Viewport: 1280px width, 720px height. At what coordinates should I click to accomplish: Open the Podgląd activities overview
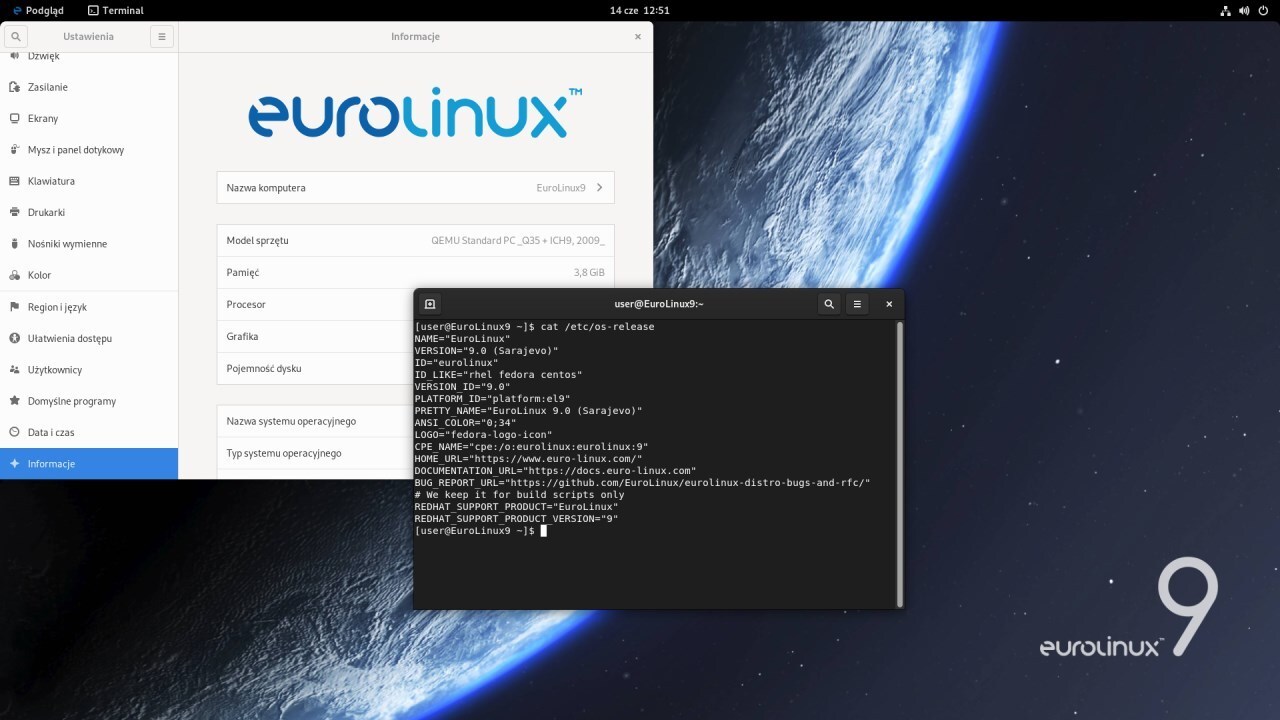(38, 10)
